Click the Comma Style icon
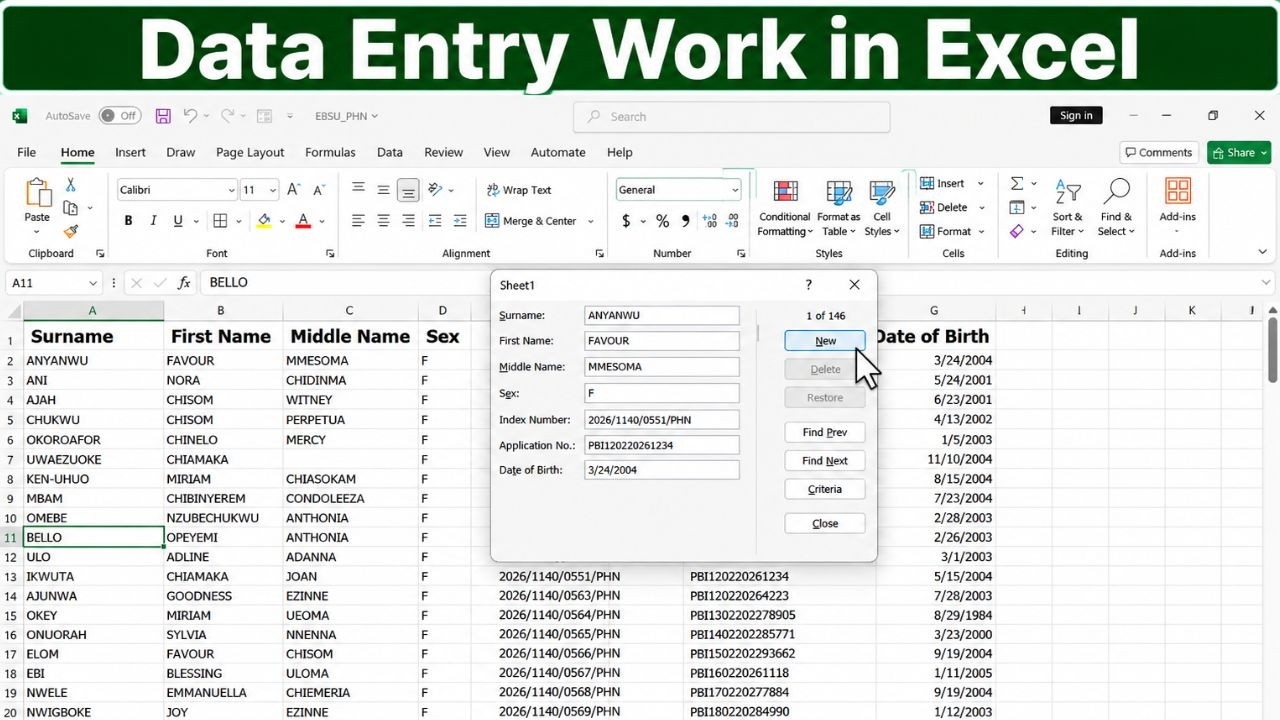This screenshot has height=720, width=1280. [x=686, y=221]
